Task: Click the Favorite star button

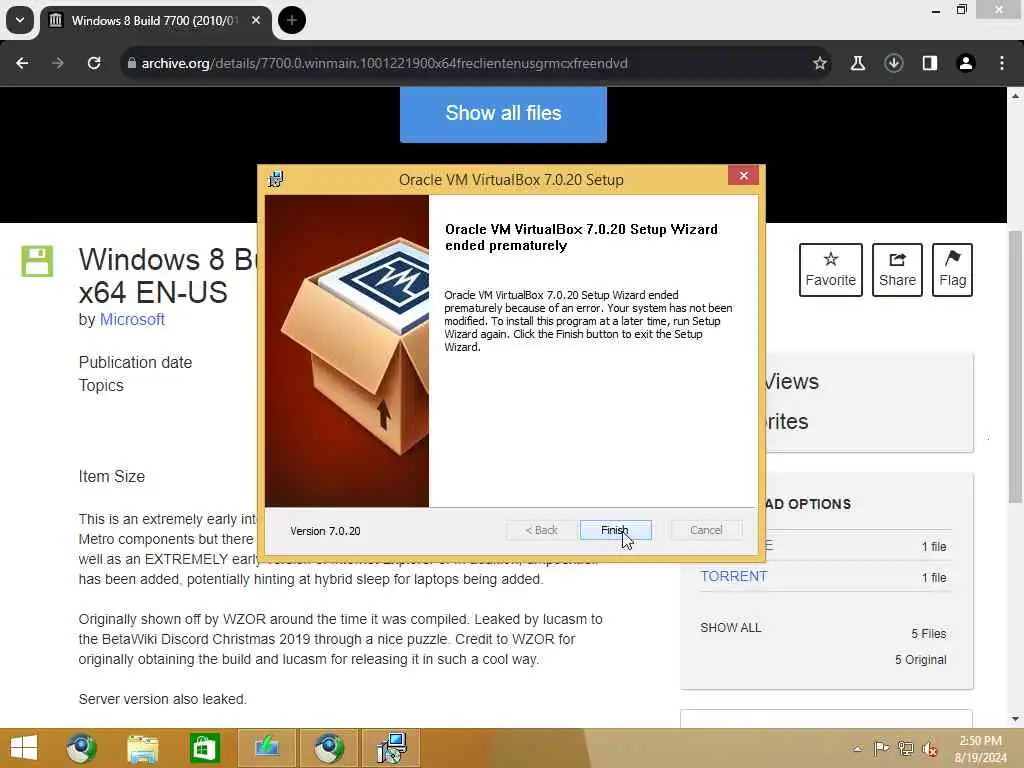Action: click(831, 270)
